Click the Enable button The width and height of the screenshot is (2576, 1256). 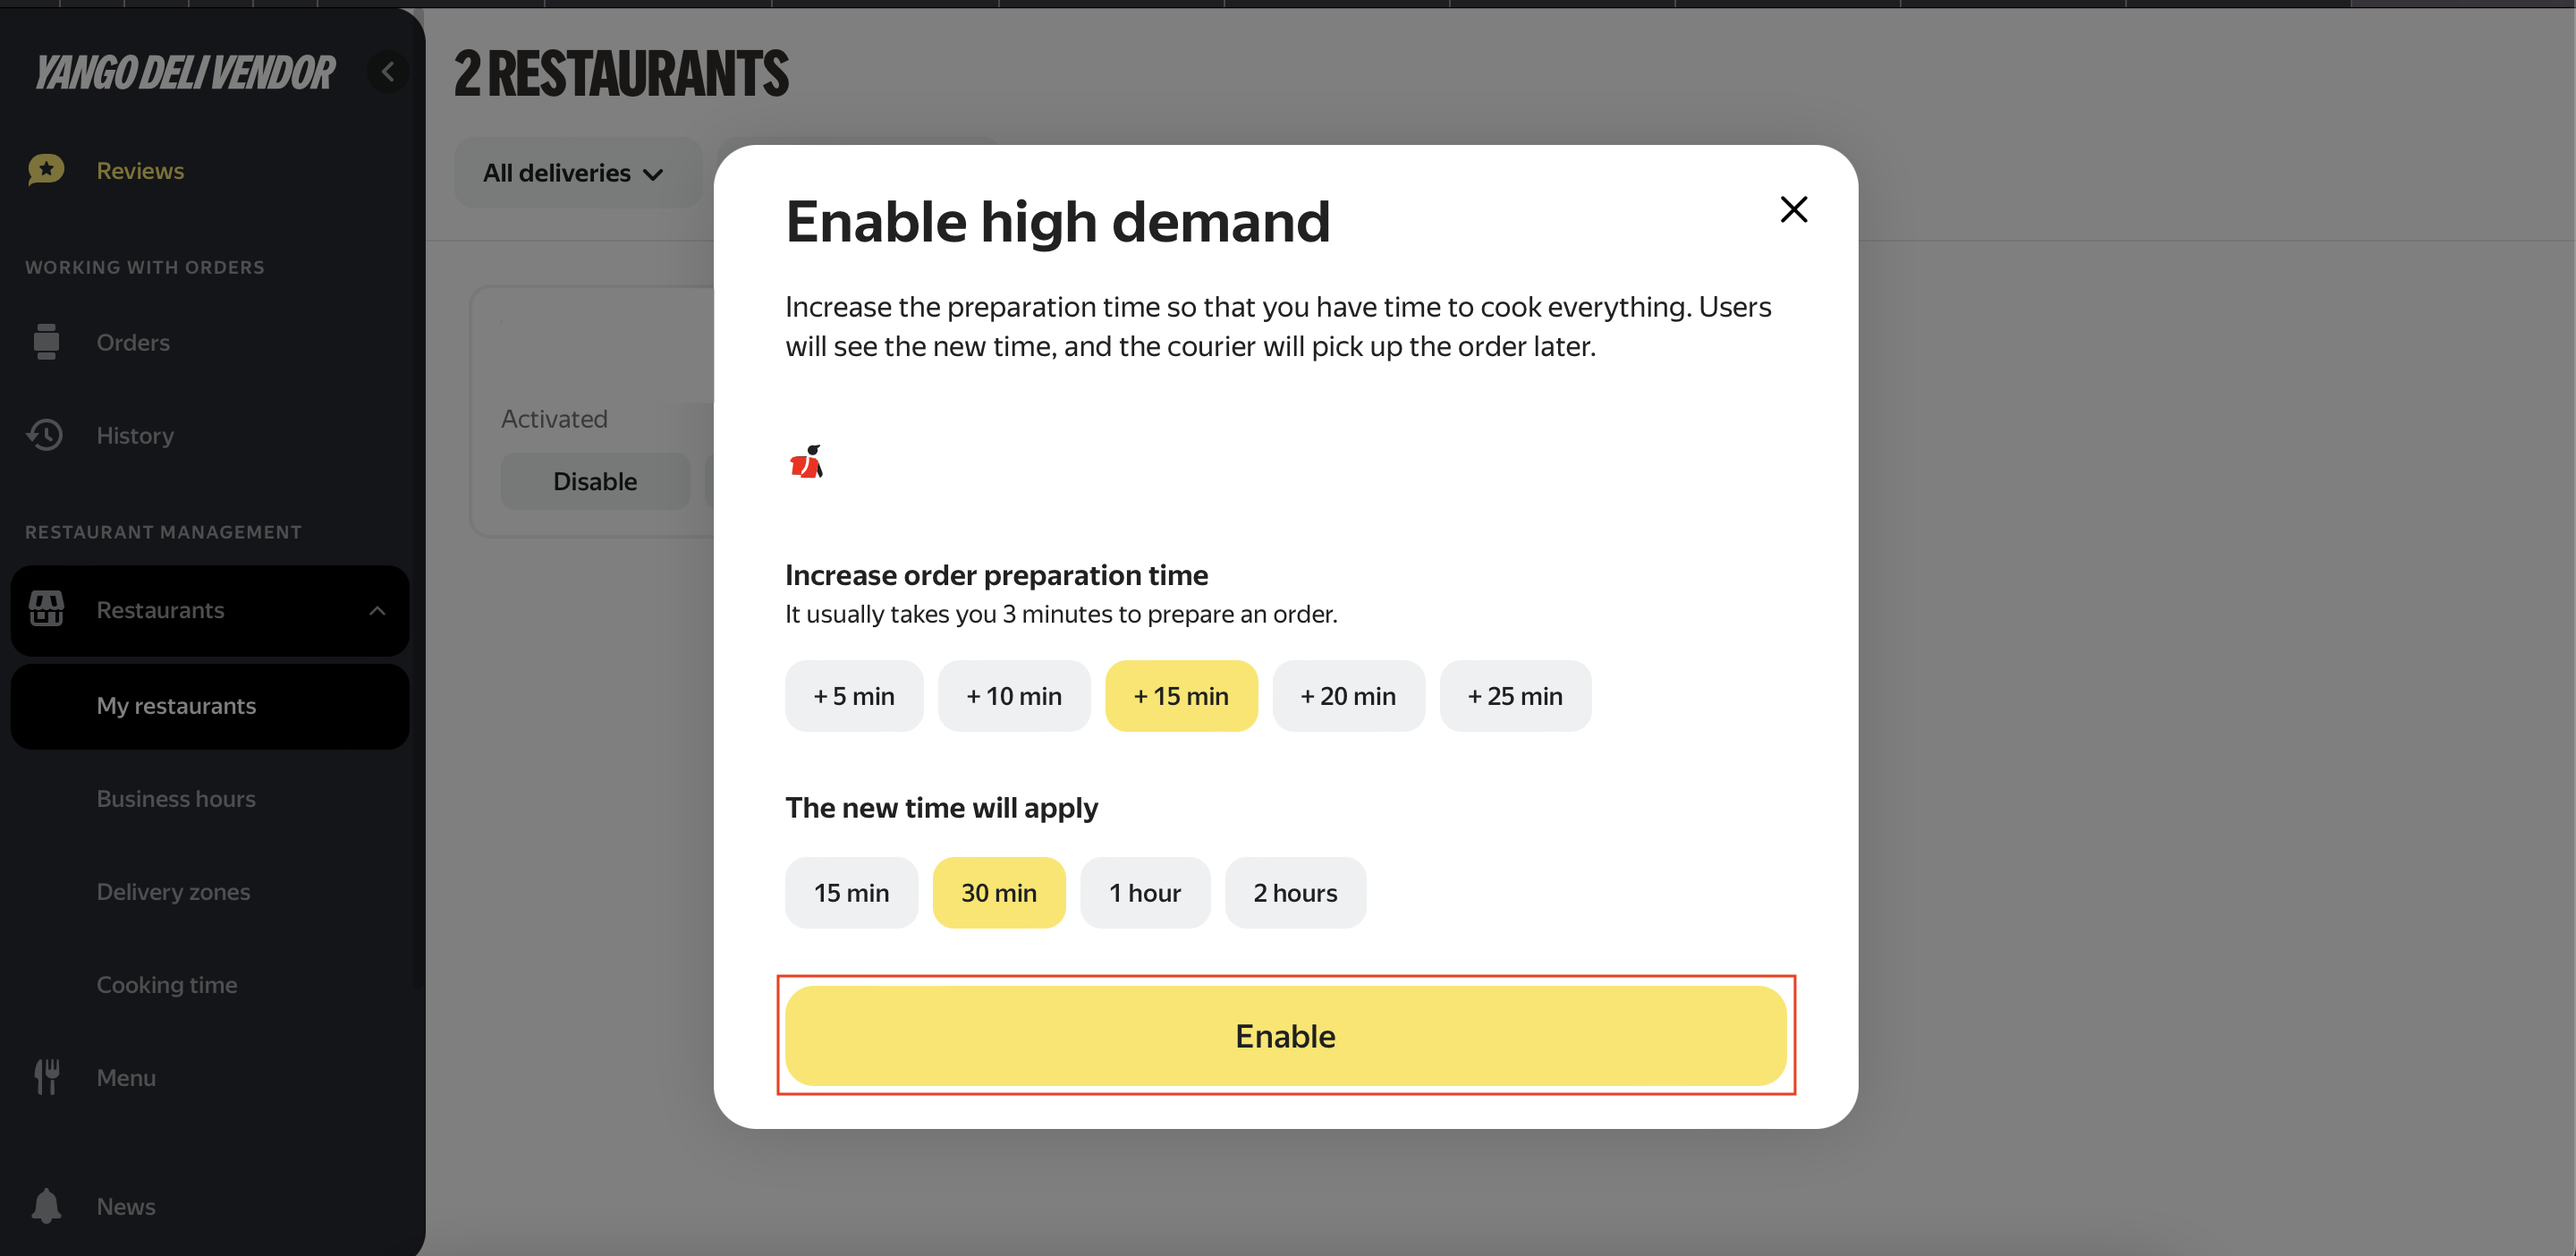point(1285,1036)
